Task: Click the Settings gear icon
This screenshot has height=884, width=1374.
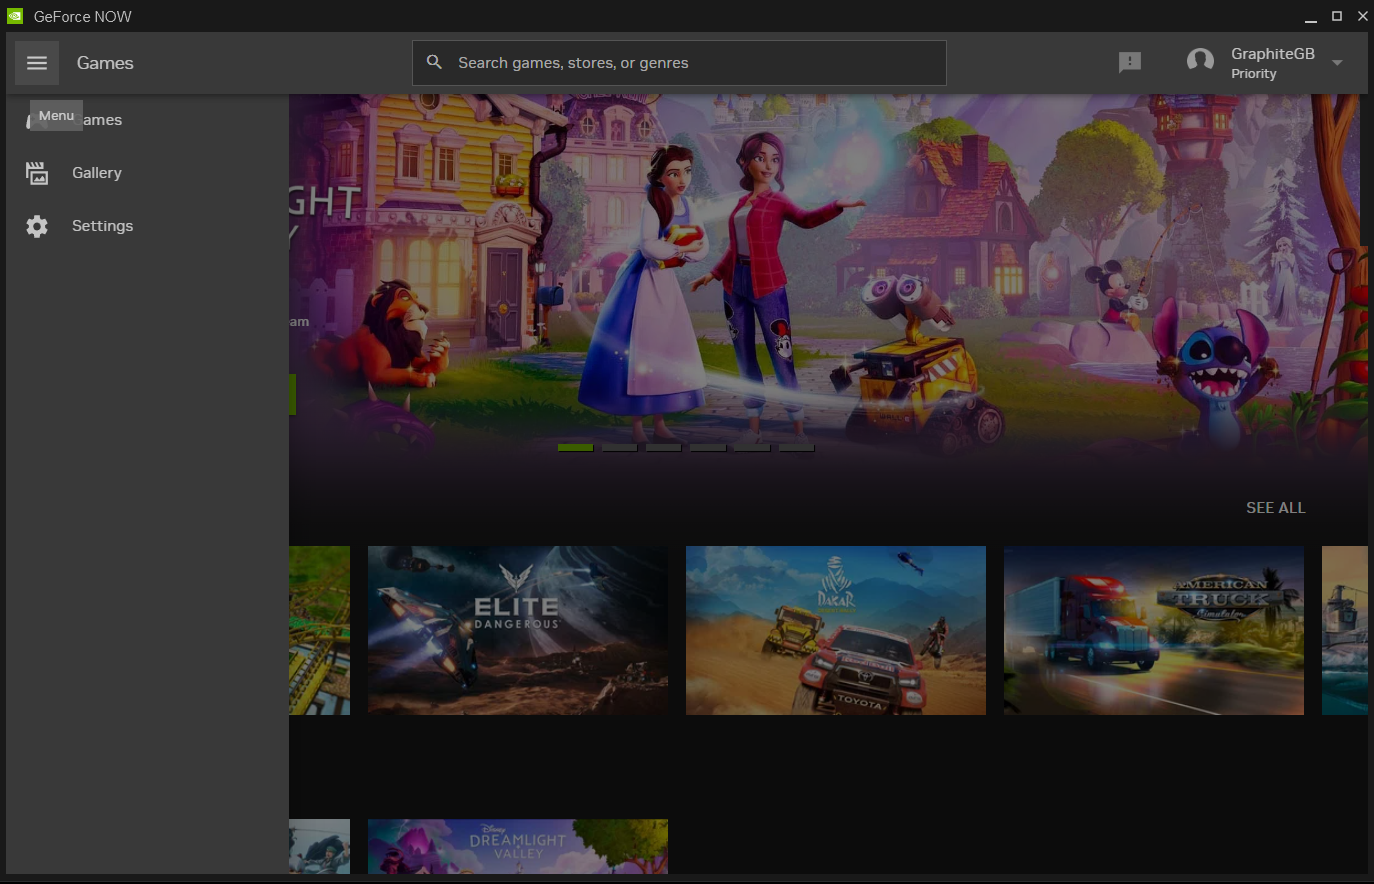Action: [x=37, y=226]
